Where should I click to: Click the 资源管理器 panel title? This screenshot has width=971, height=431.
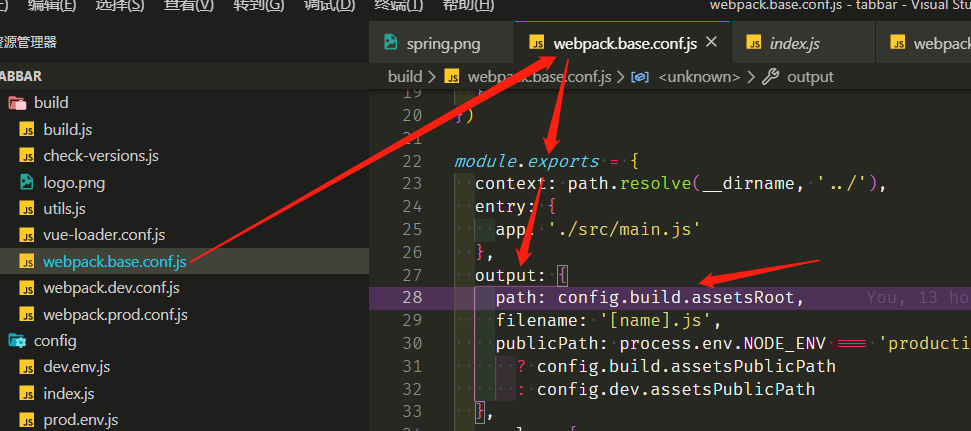tap(28, 43)
